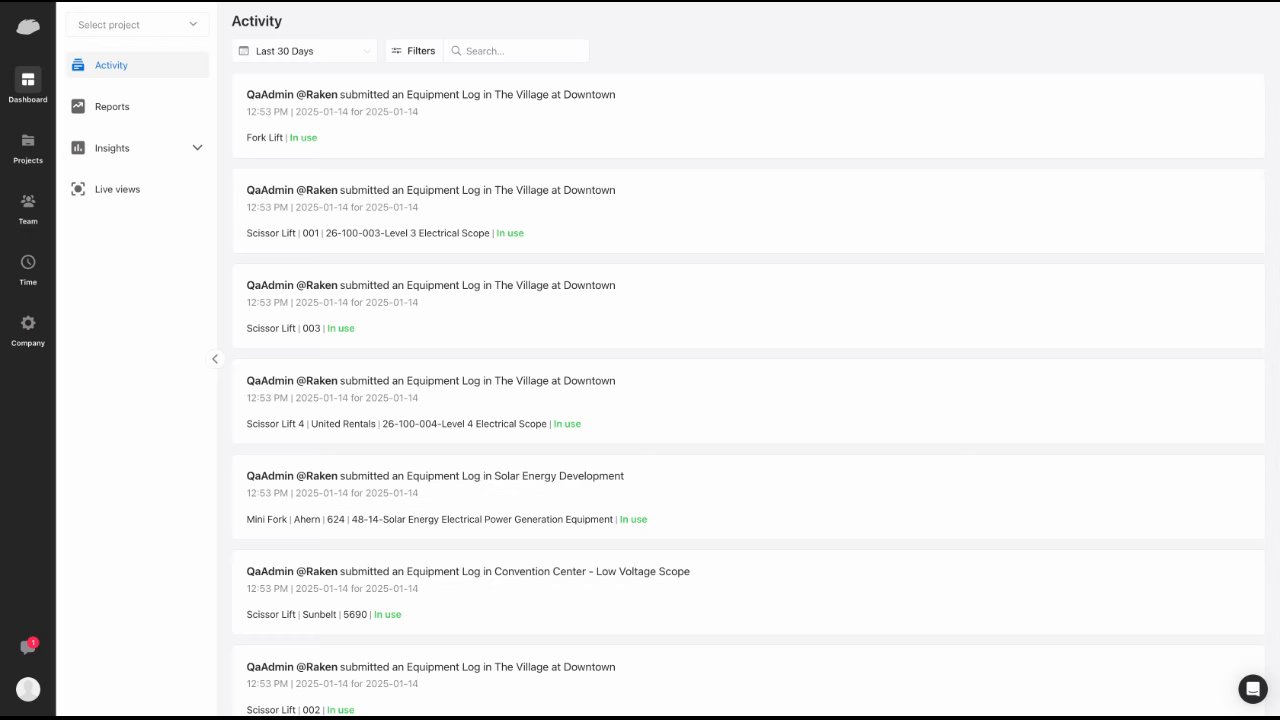The image size is (1280, 720).
Task: Open the Time clock section
Action: (28, 269)
